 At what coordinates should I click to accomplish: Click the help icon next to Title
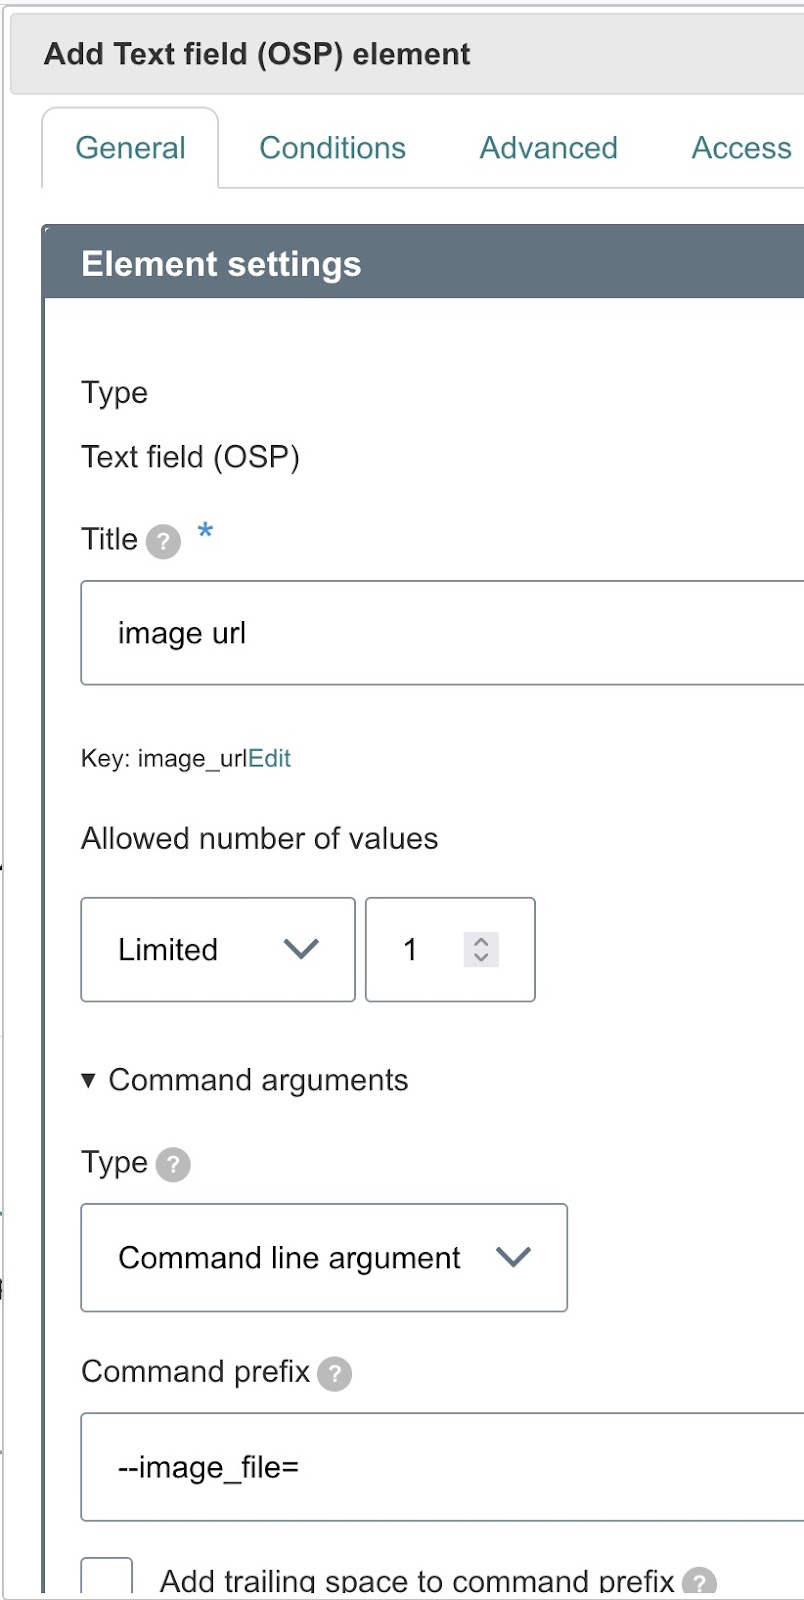coord(163,542)
